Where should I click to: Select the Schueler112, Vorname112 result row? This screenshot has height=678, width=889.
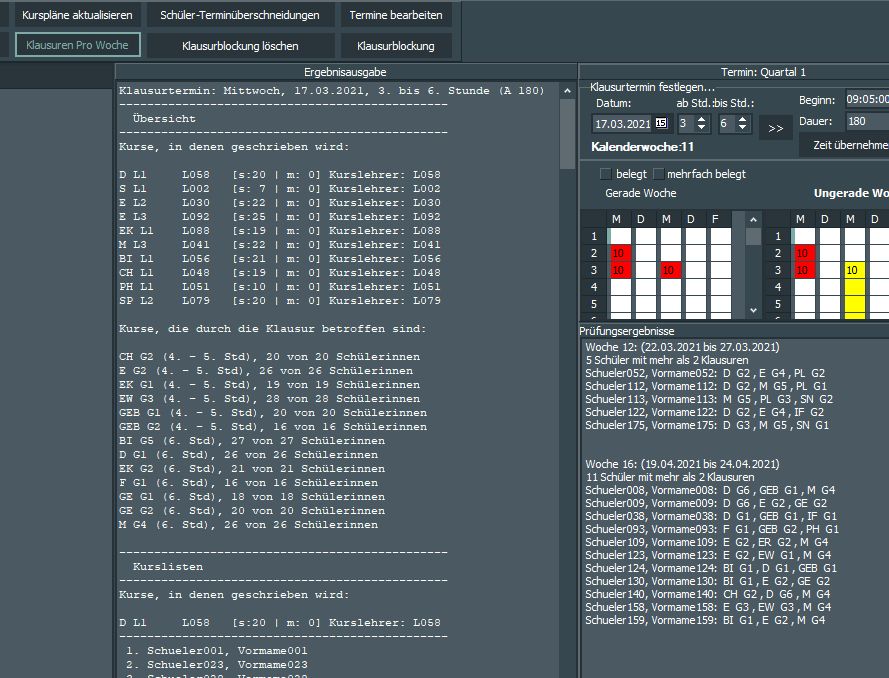706,386
